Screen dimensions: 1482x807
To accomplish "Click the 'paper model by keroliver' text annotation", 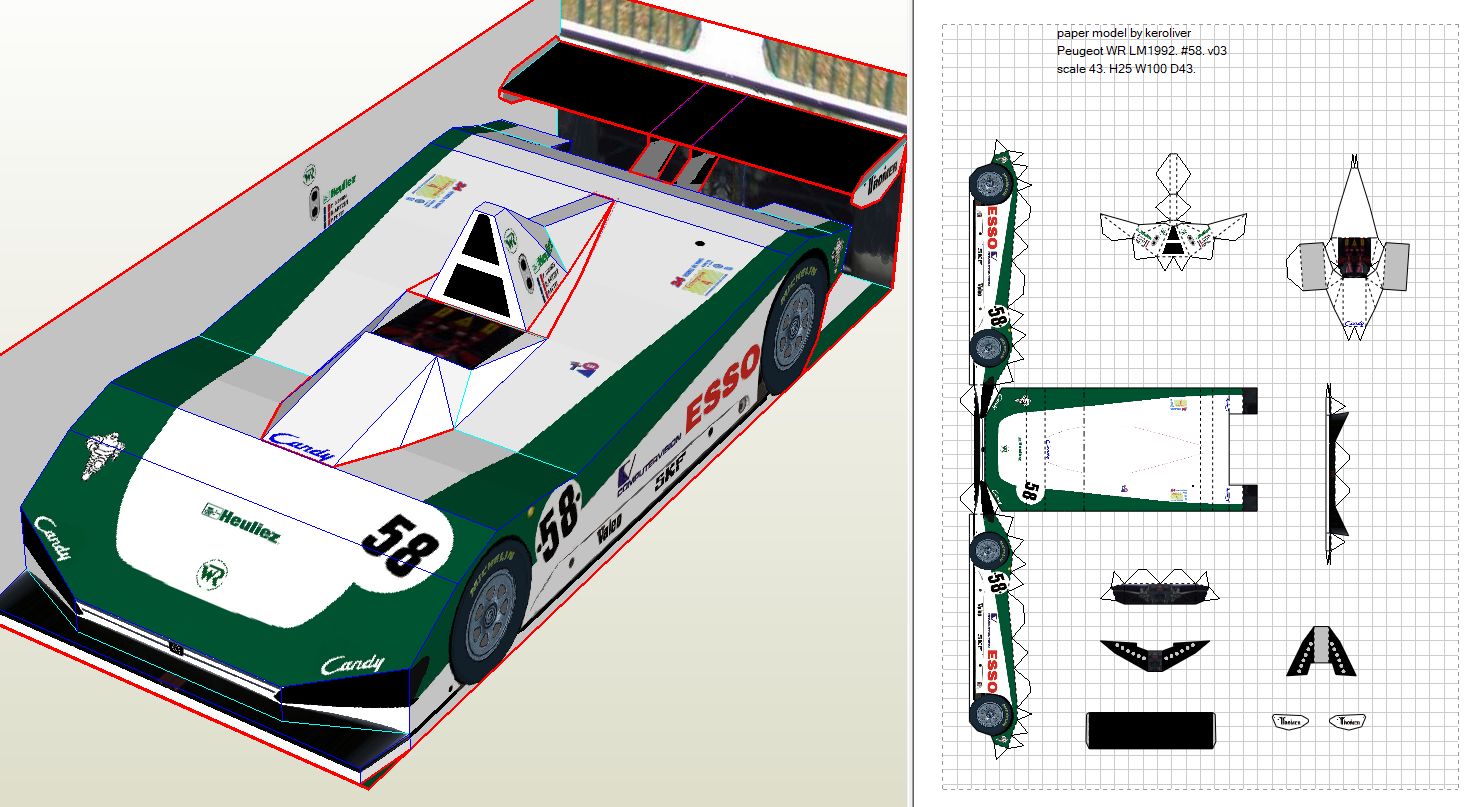I will pyautogui.click(x=1123, y=33).
